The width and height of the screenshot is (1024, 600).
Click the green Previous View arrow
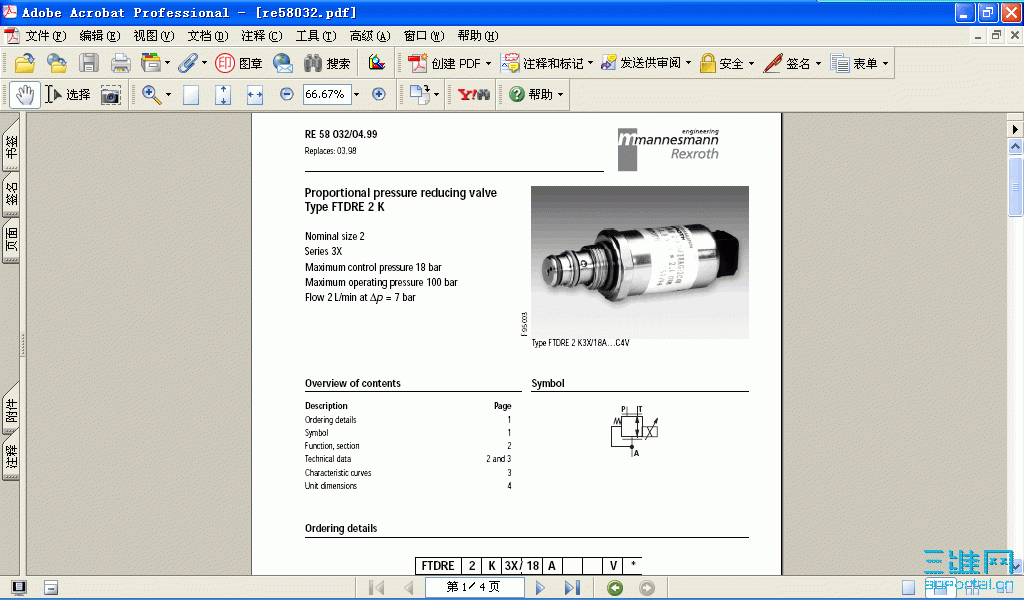[x=615, y=588]
